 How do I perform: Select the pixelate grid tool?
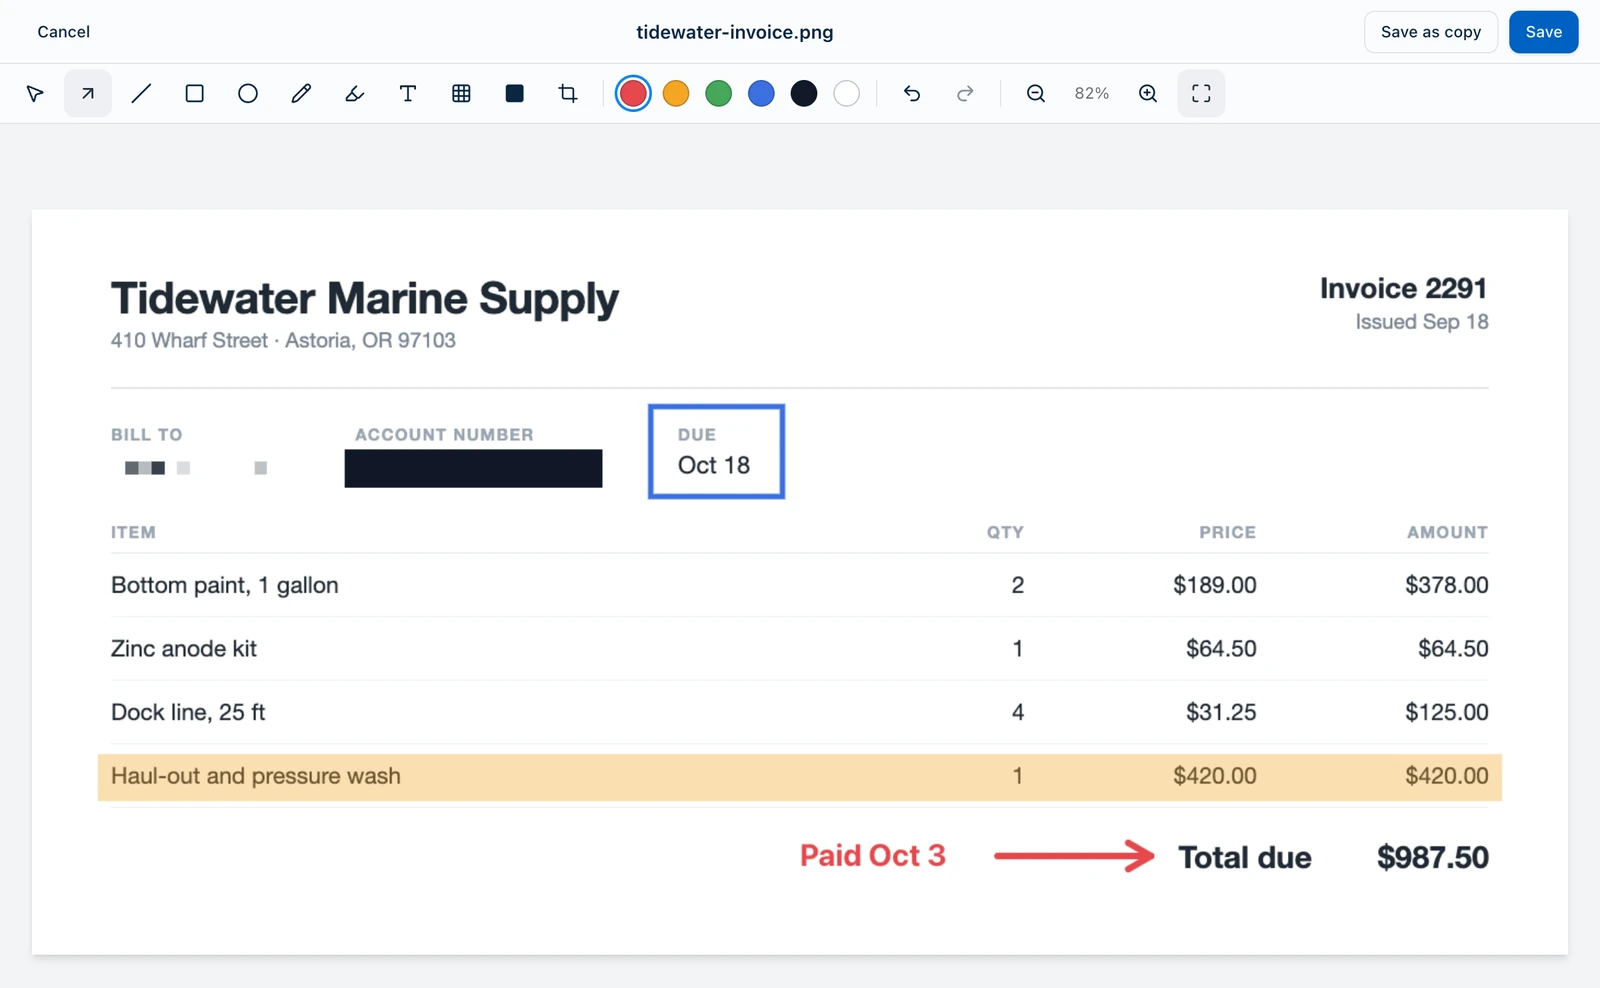click(461, 93)
